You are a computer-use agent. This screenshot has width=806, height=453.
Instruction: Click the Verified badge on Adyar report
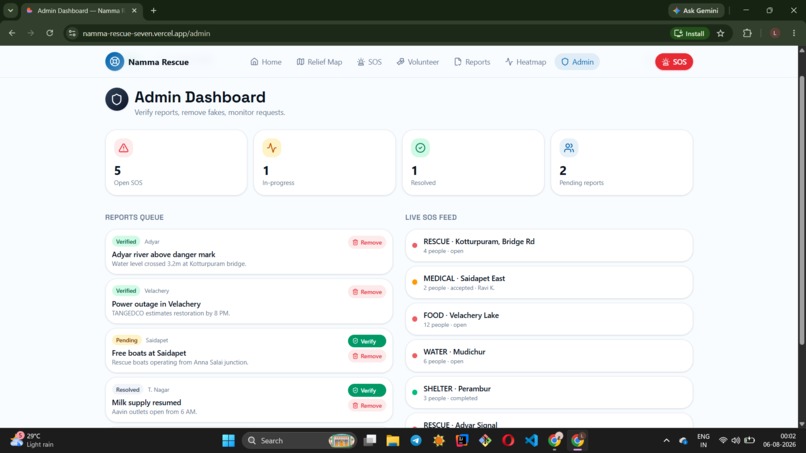click(126, 241)
